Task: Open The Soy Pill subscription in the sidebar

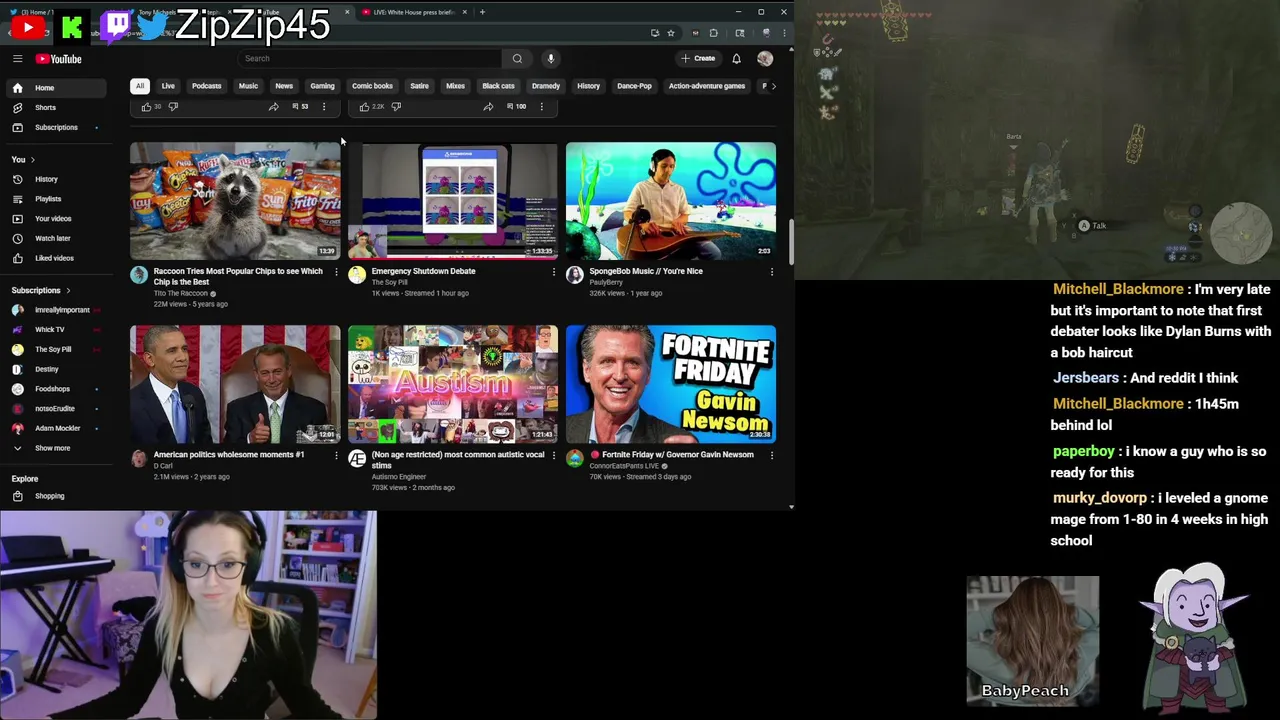Action: (57, 349)
